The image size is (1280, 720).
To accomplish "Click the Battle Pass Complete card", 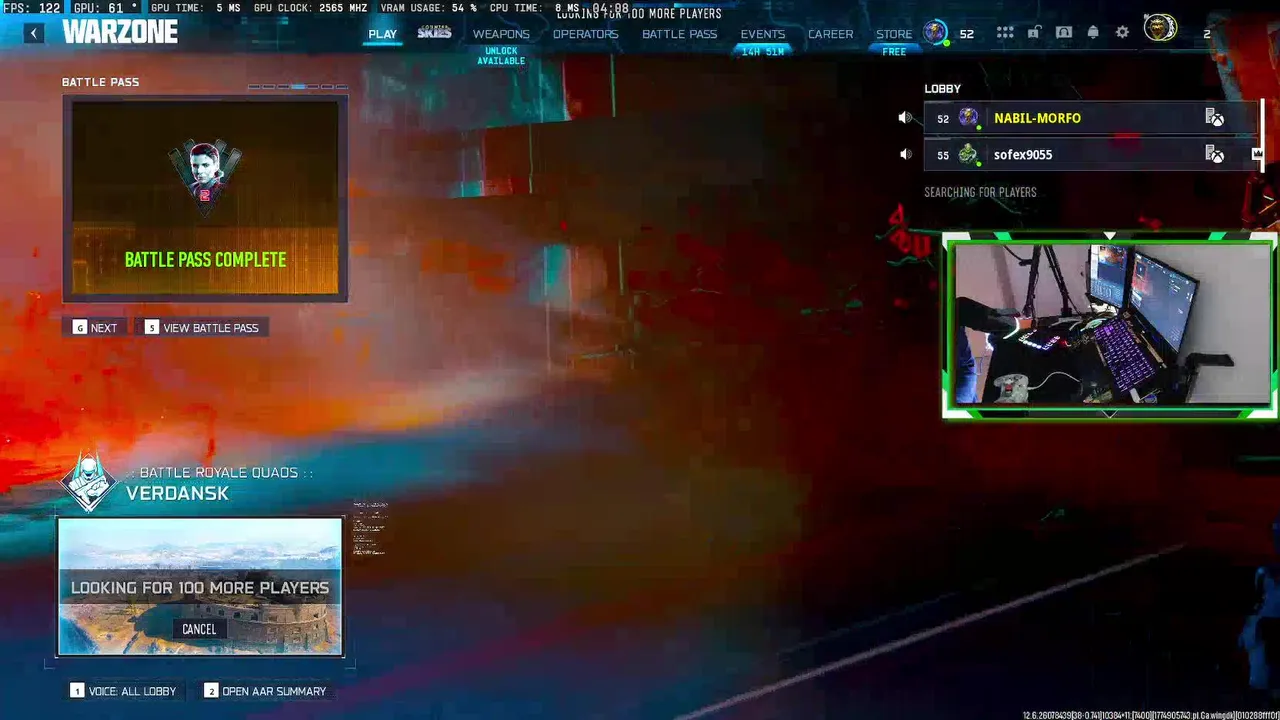I will tap(205, 199).
